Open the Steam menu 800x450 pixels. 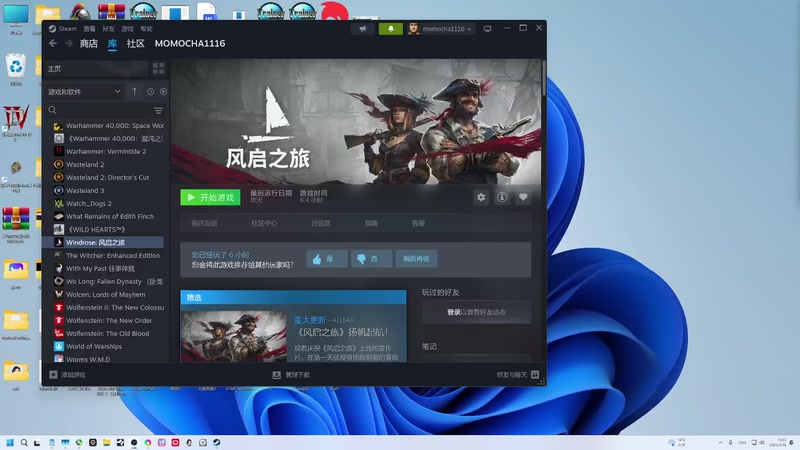(x=63, y=29)
